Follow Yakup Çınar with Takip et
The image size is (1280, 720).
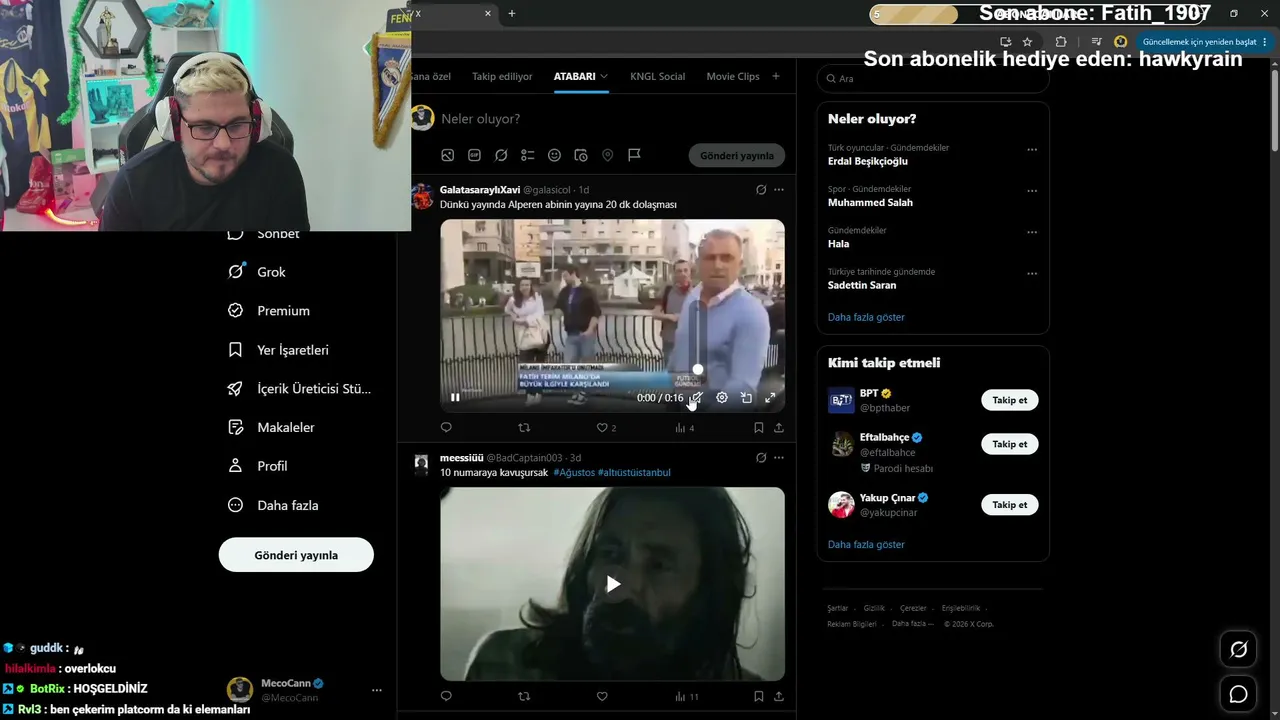(1010, 505)
